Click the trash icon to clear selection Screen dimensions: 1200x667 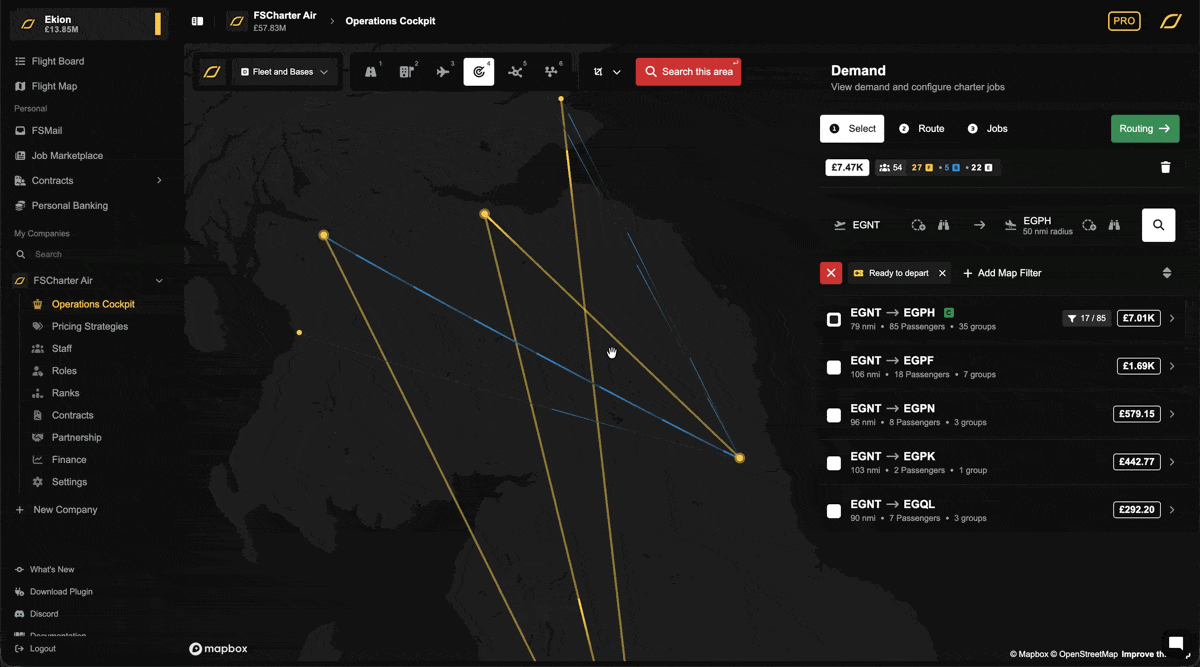click(1165, 168)
